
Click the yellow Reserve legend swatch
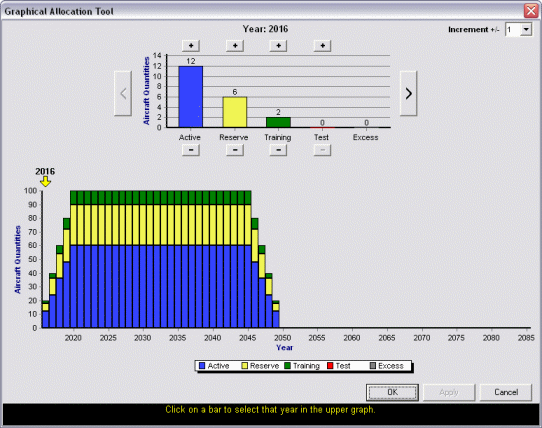click(x=245, y=366)
